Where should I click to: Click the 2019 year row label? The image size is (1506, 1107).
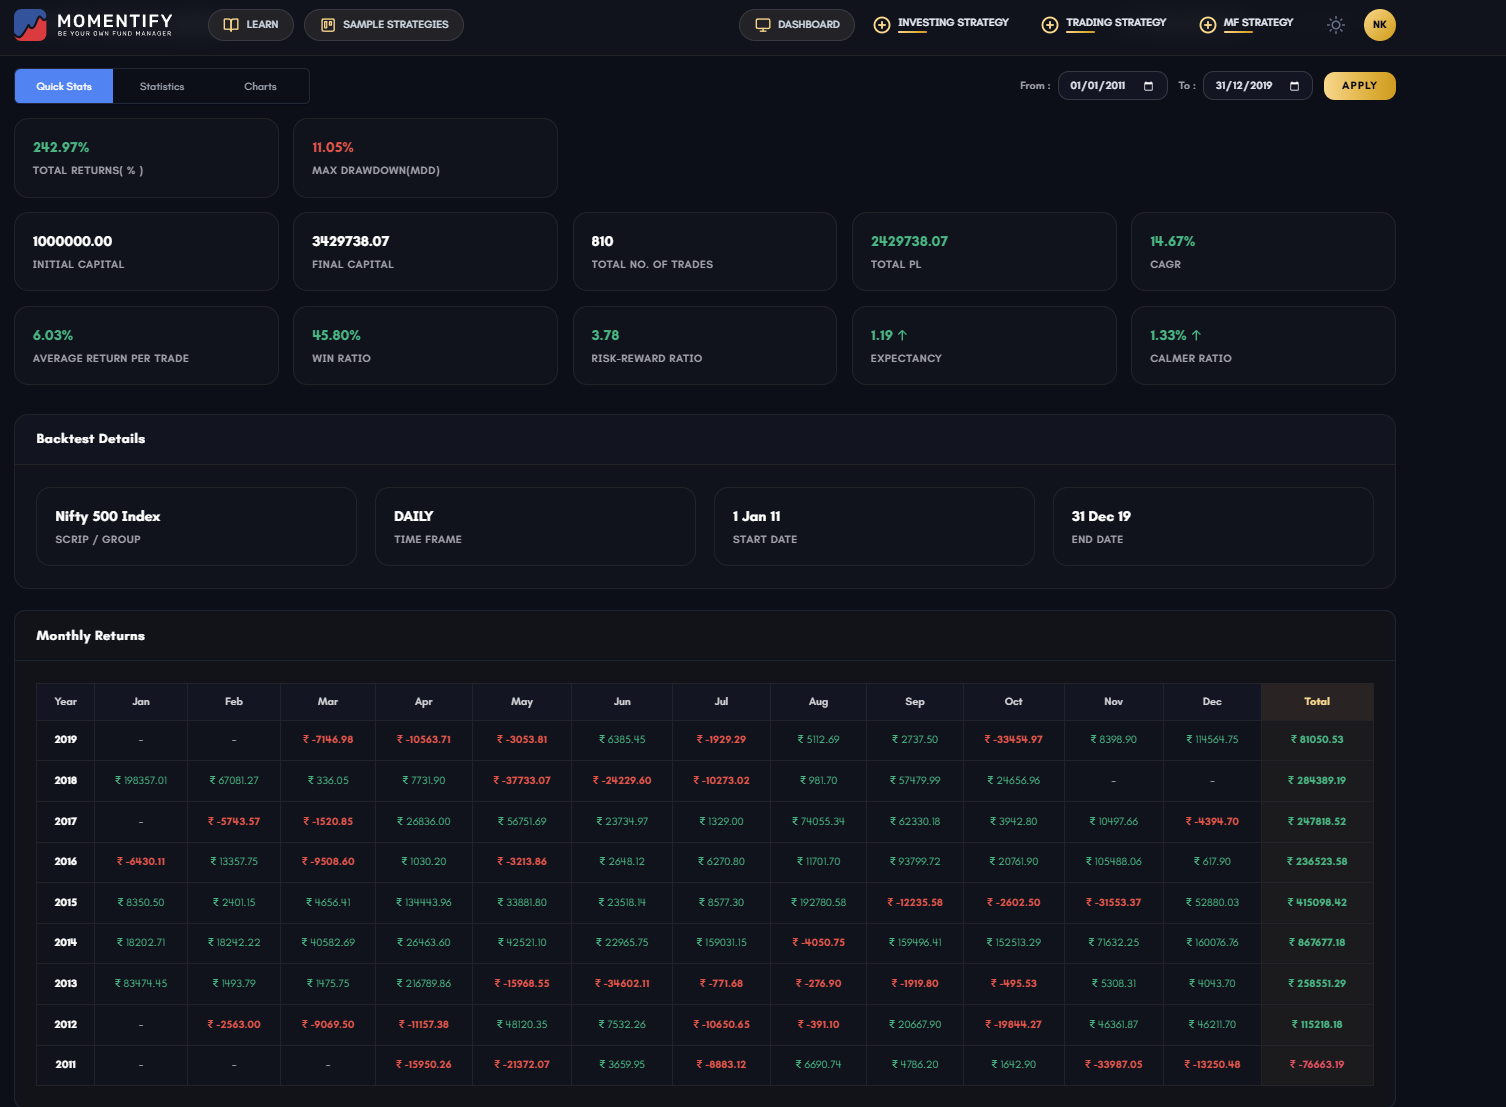point(65,740)
